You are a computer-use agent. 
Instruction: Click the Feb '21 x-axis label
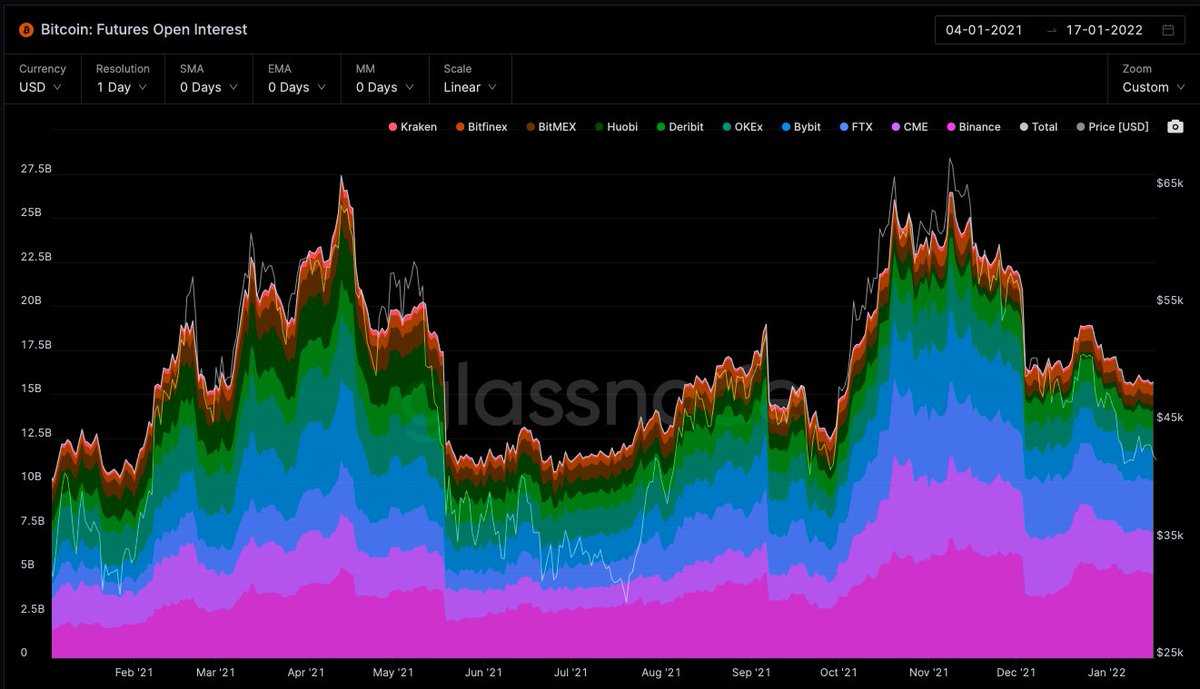click(134, 674)
